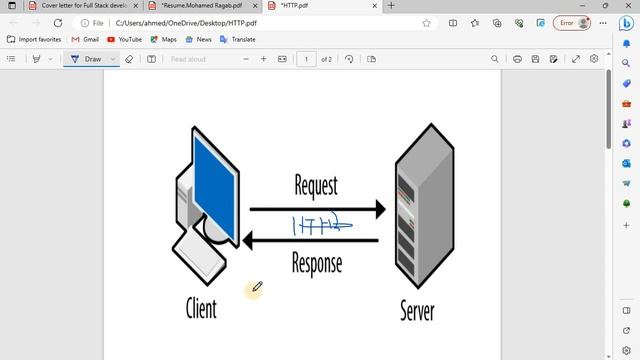
Task: Open the Favorites list
Action: 475,23
